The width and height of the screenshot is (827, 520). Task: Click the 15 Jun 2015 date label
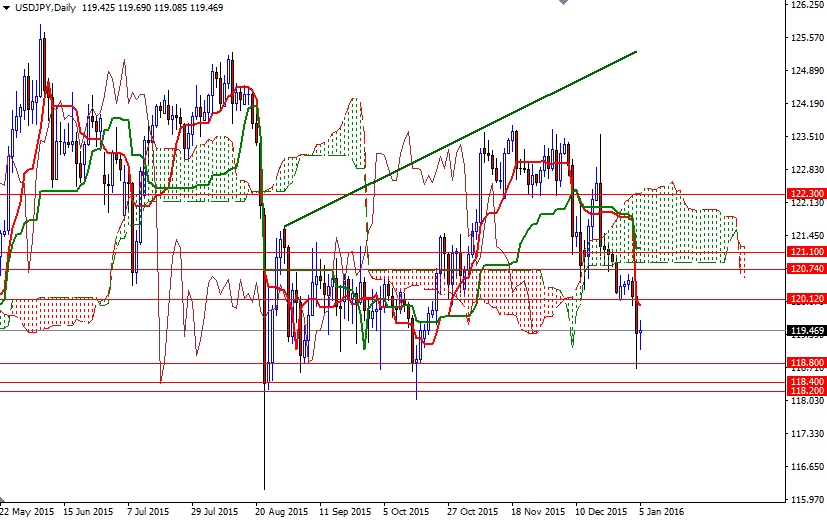tap(88, 512)
